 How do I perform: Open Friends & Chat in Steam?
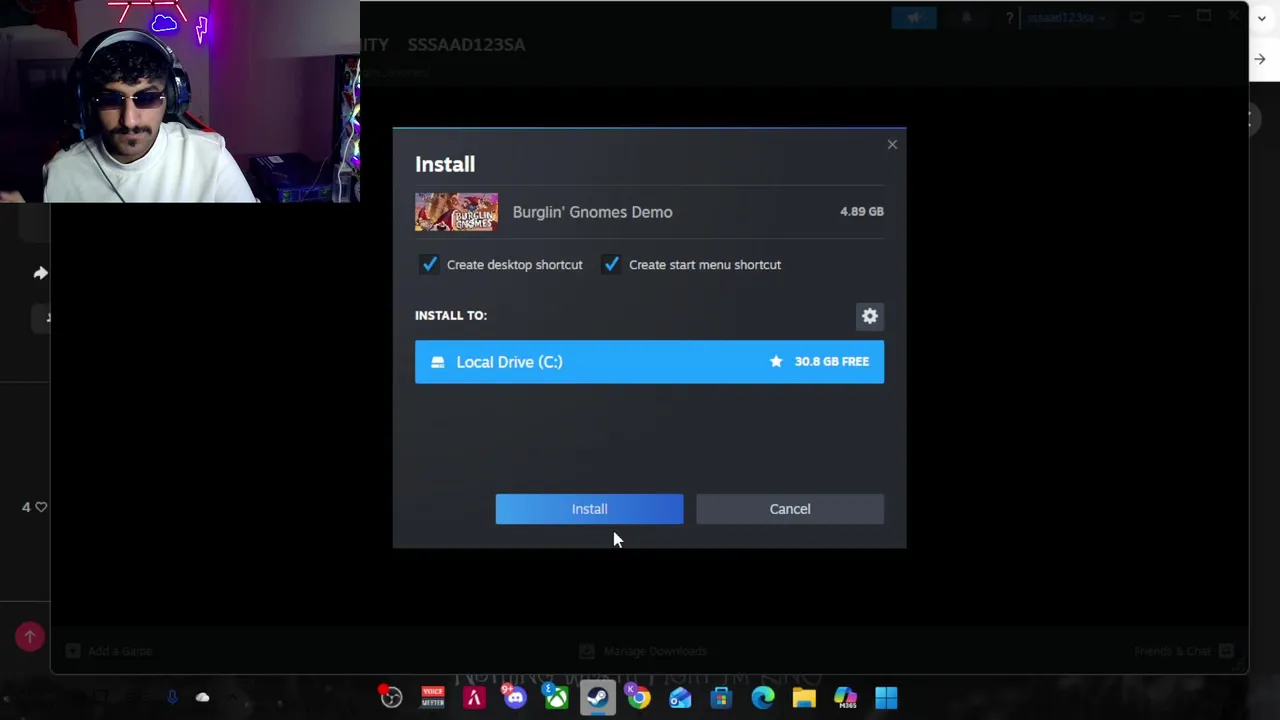(1184, 651)
